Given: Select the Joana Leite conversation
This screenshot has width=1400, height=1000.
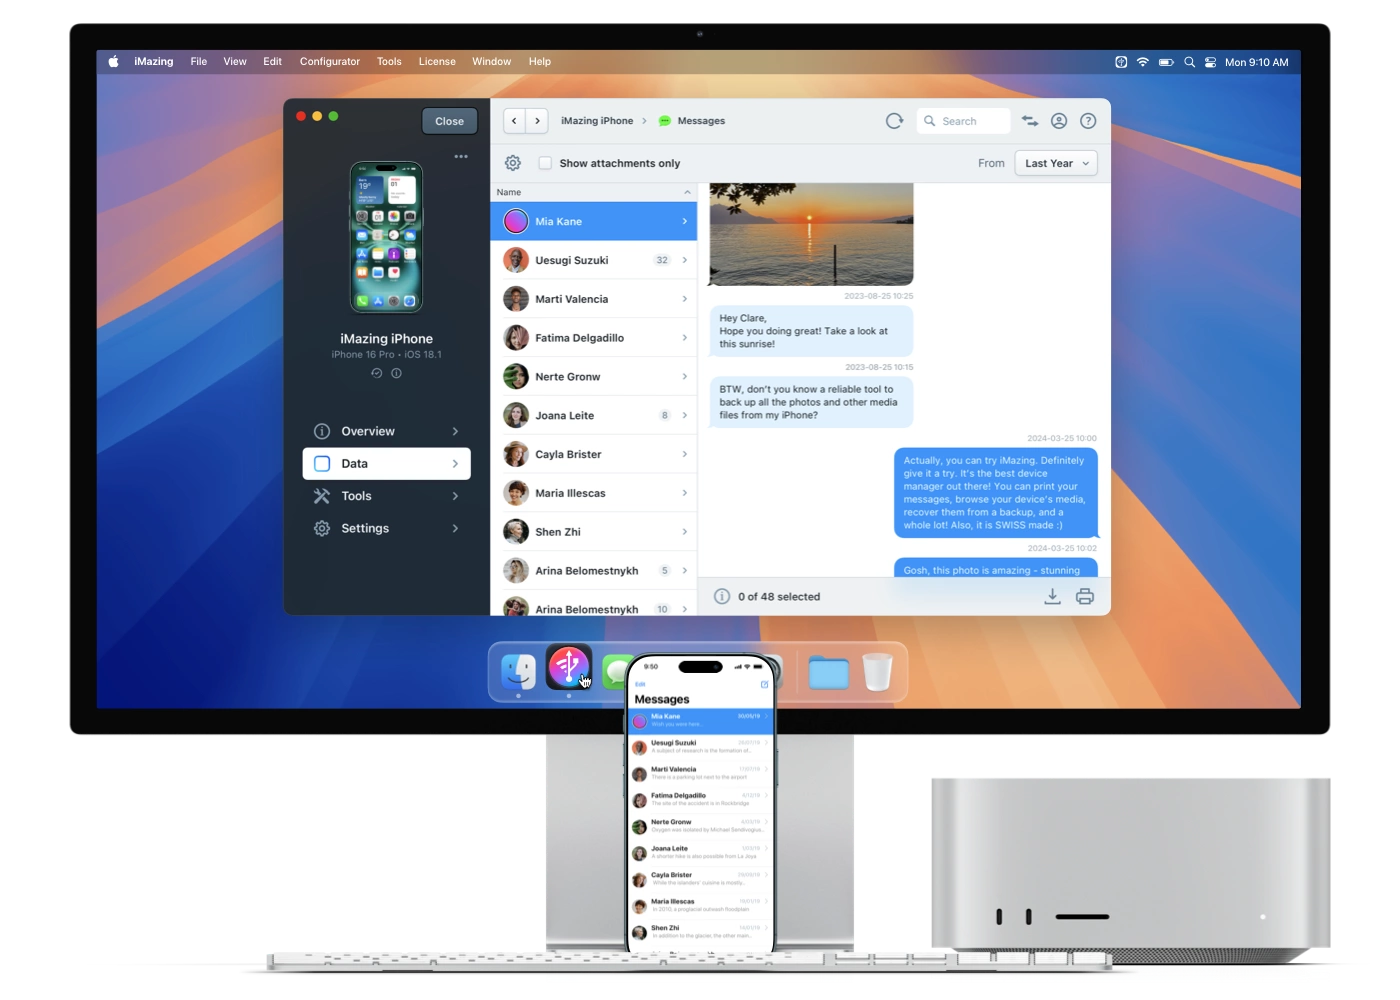Looking at the screenshot, I should [593, 415].
